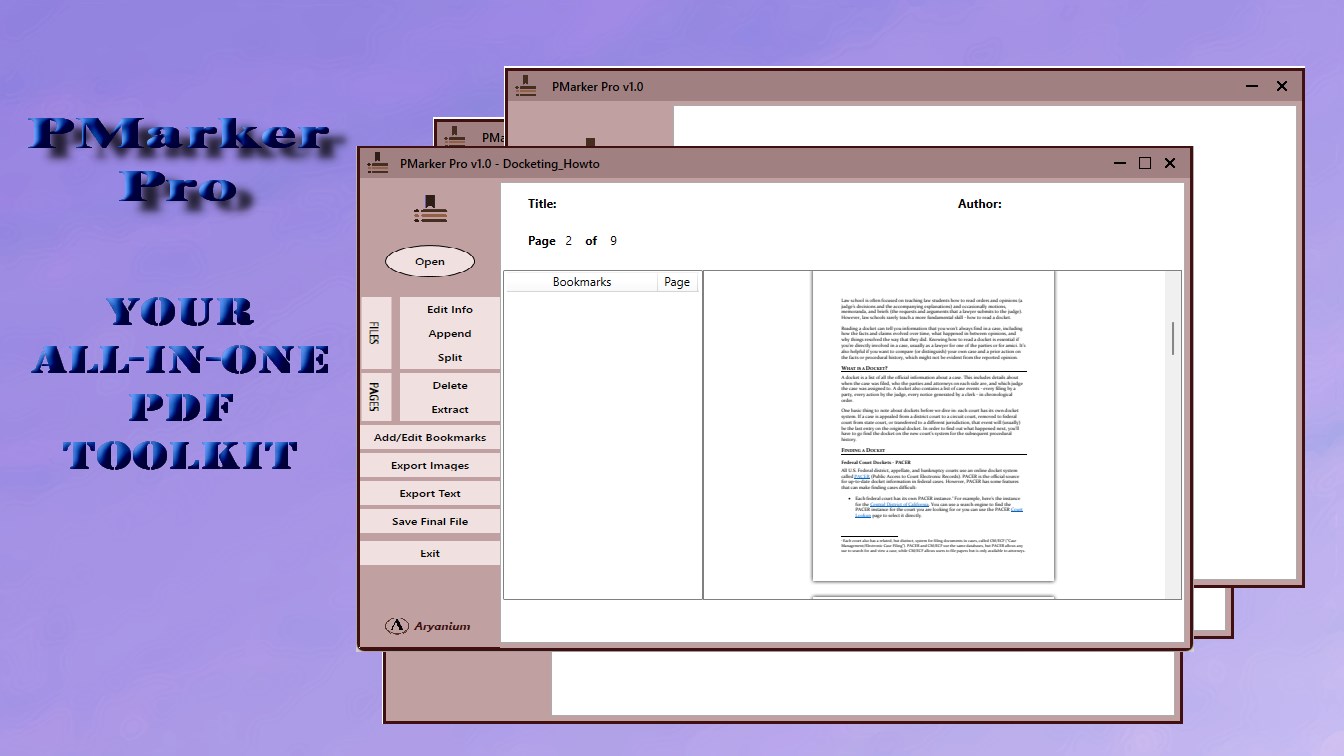Click Export Images
This screenshot has height=756, width=1344.
coord(430,466)
